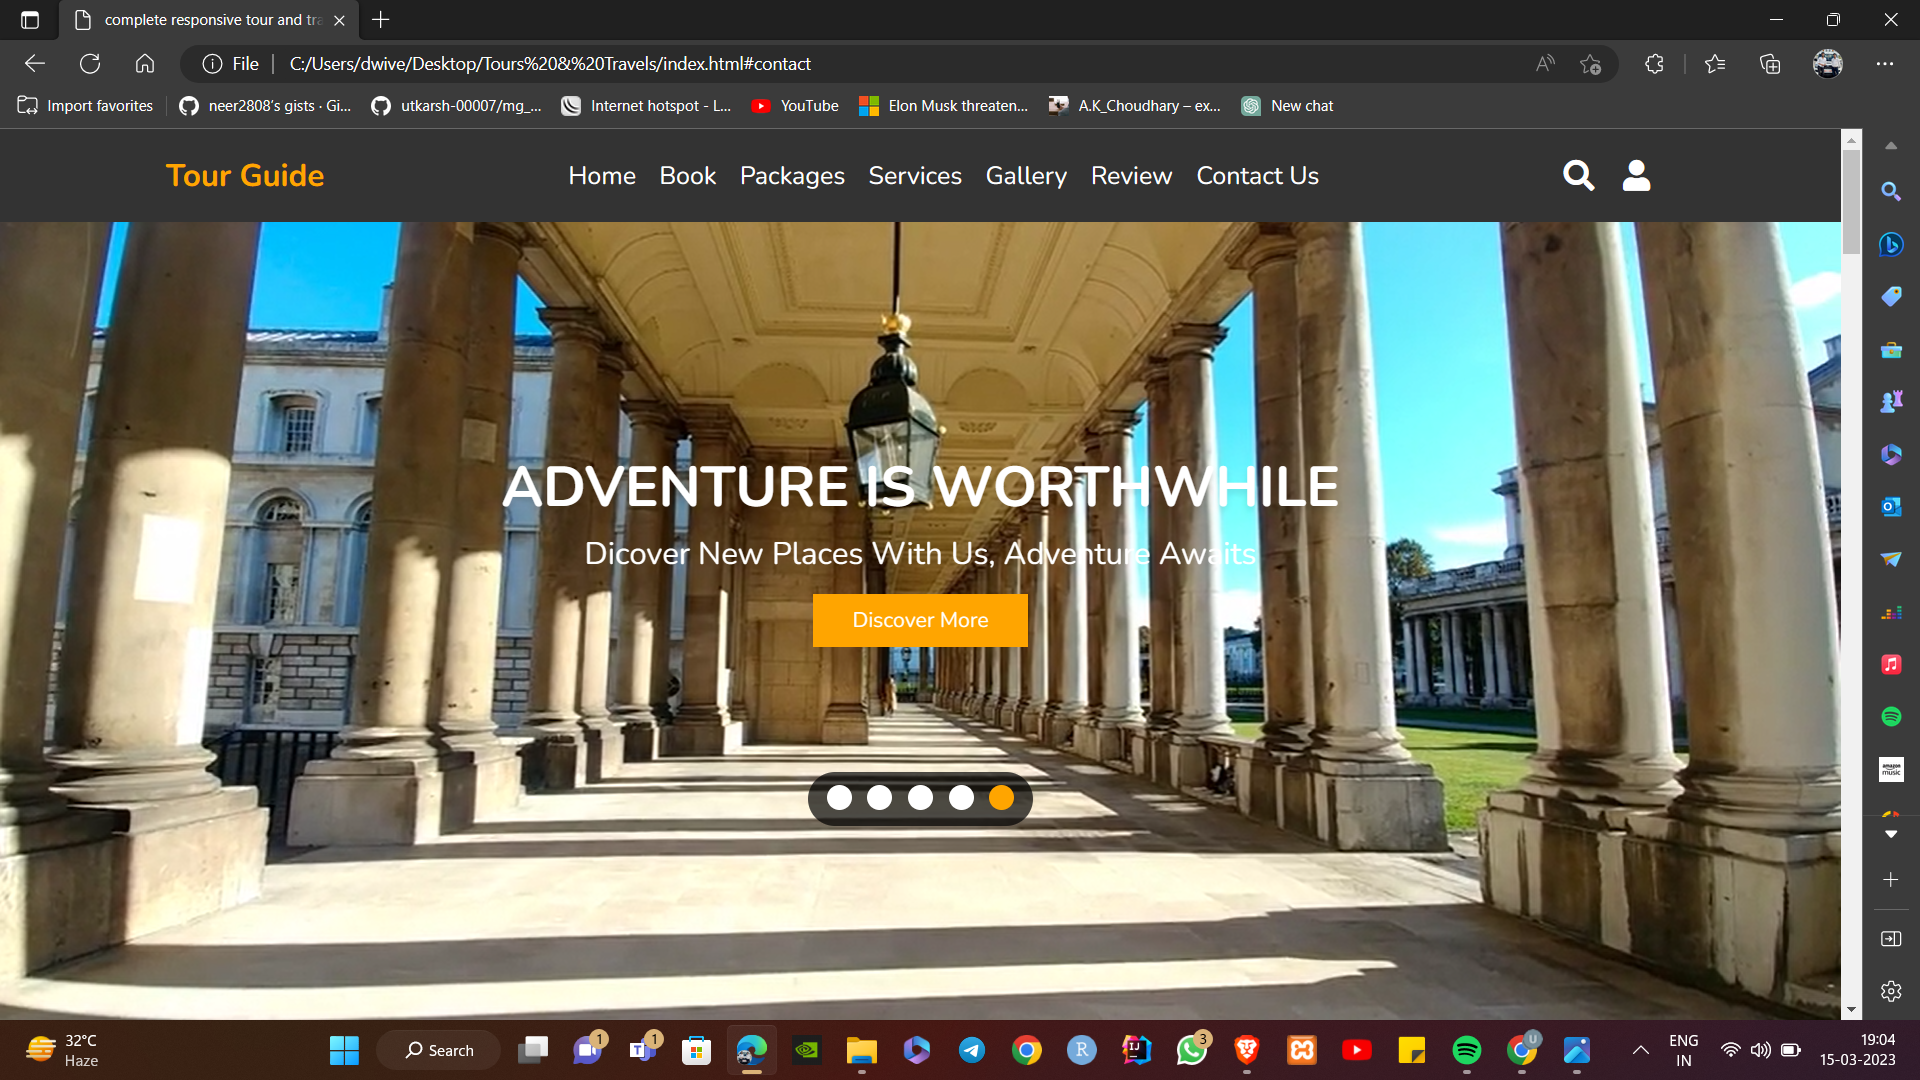
Task: Go to browser home page icon
Action: click(x=145, y=64)
